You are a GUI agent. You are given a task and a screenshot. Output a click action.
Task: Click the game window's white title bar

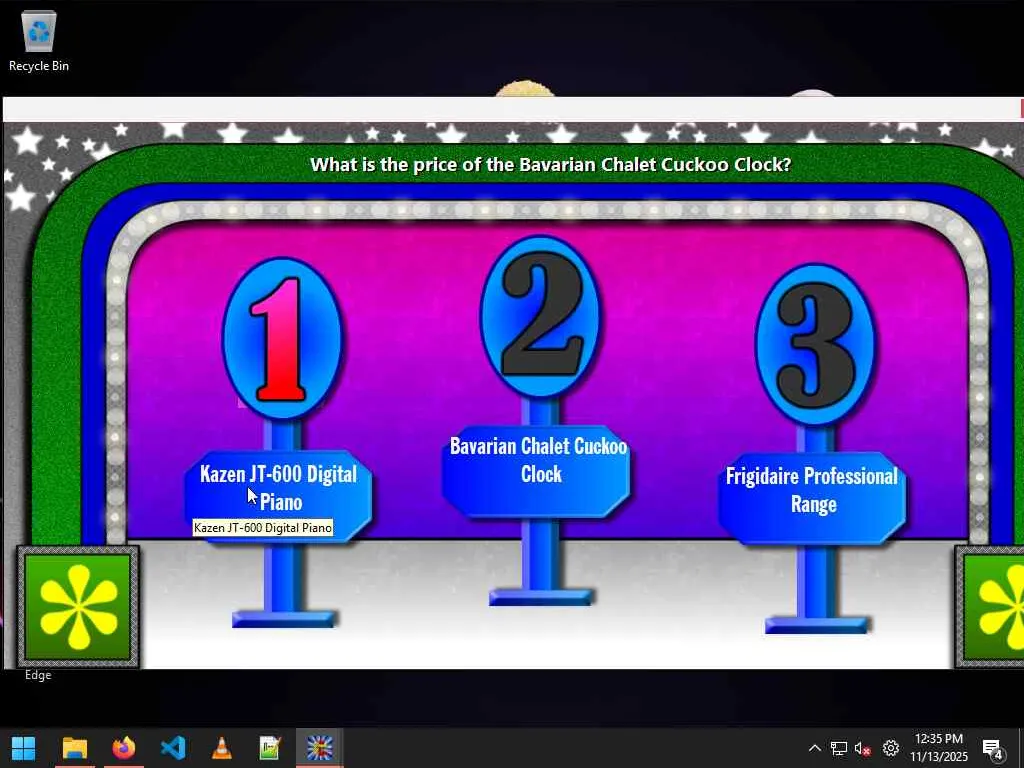(511, 109)
